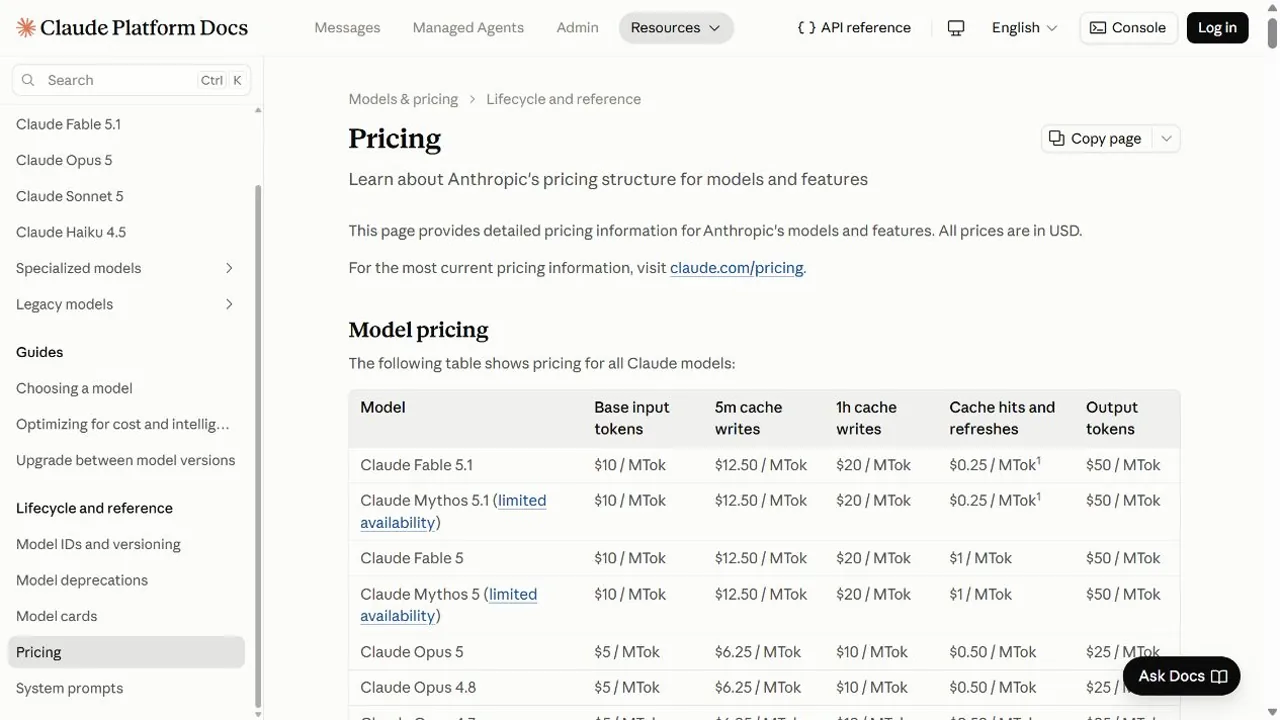Select the Pricing sidebar item

click(126, 652)
